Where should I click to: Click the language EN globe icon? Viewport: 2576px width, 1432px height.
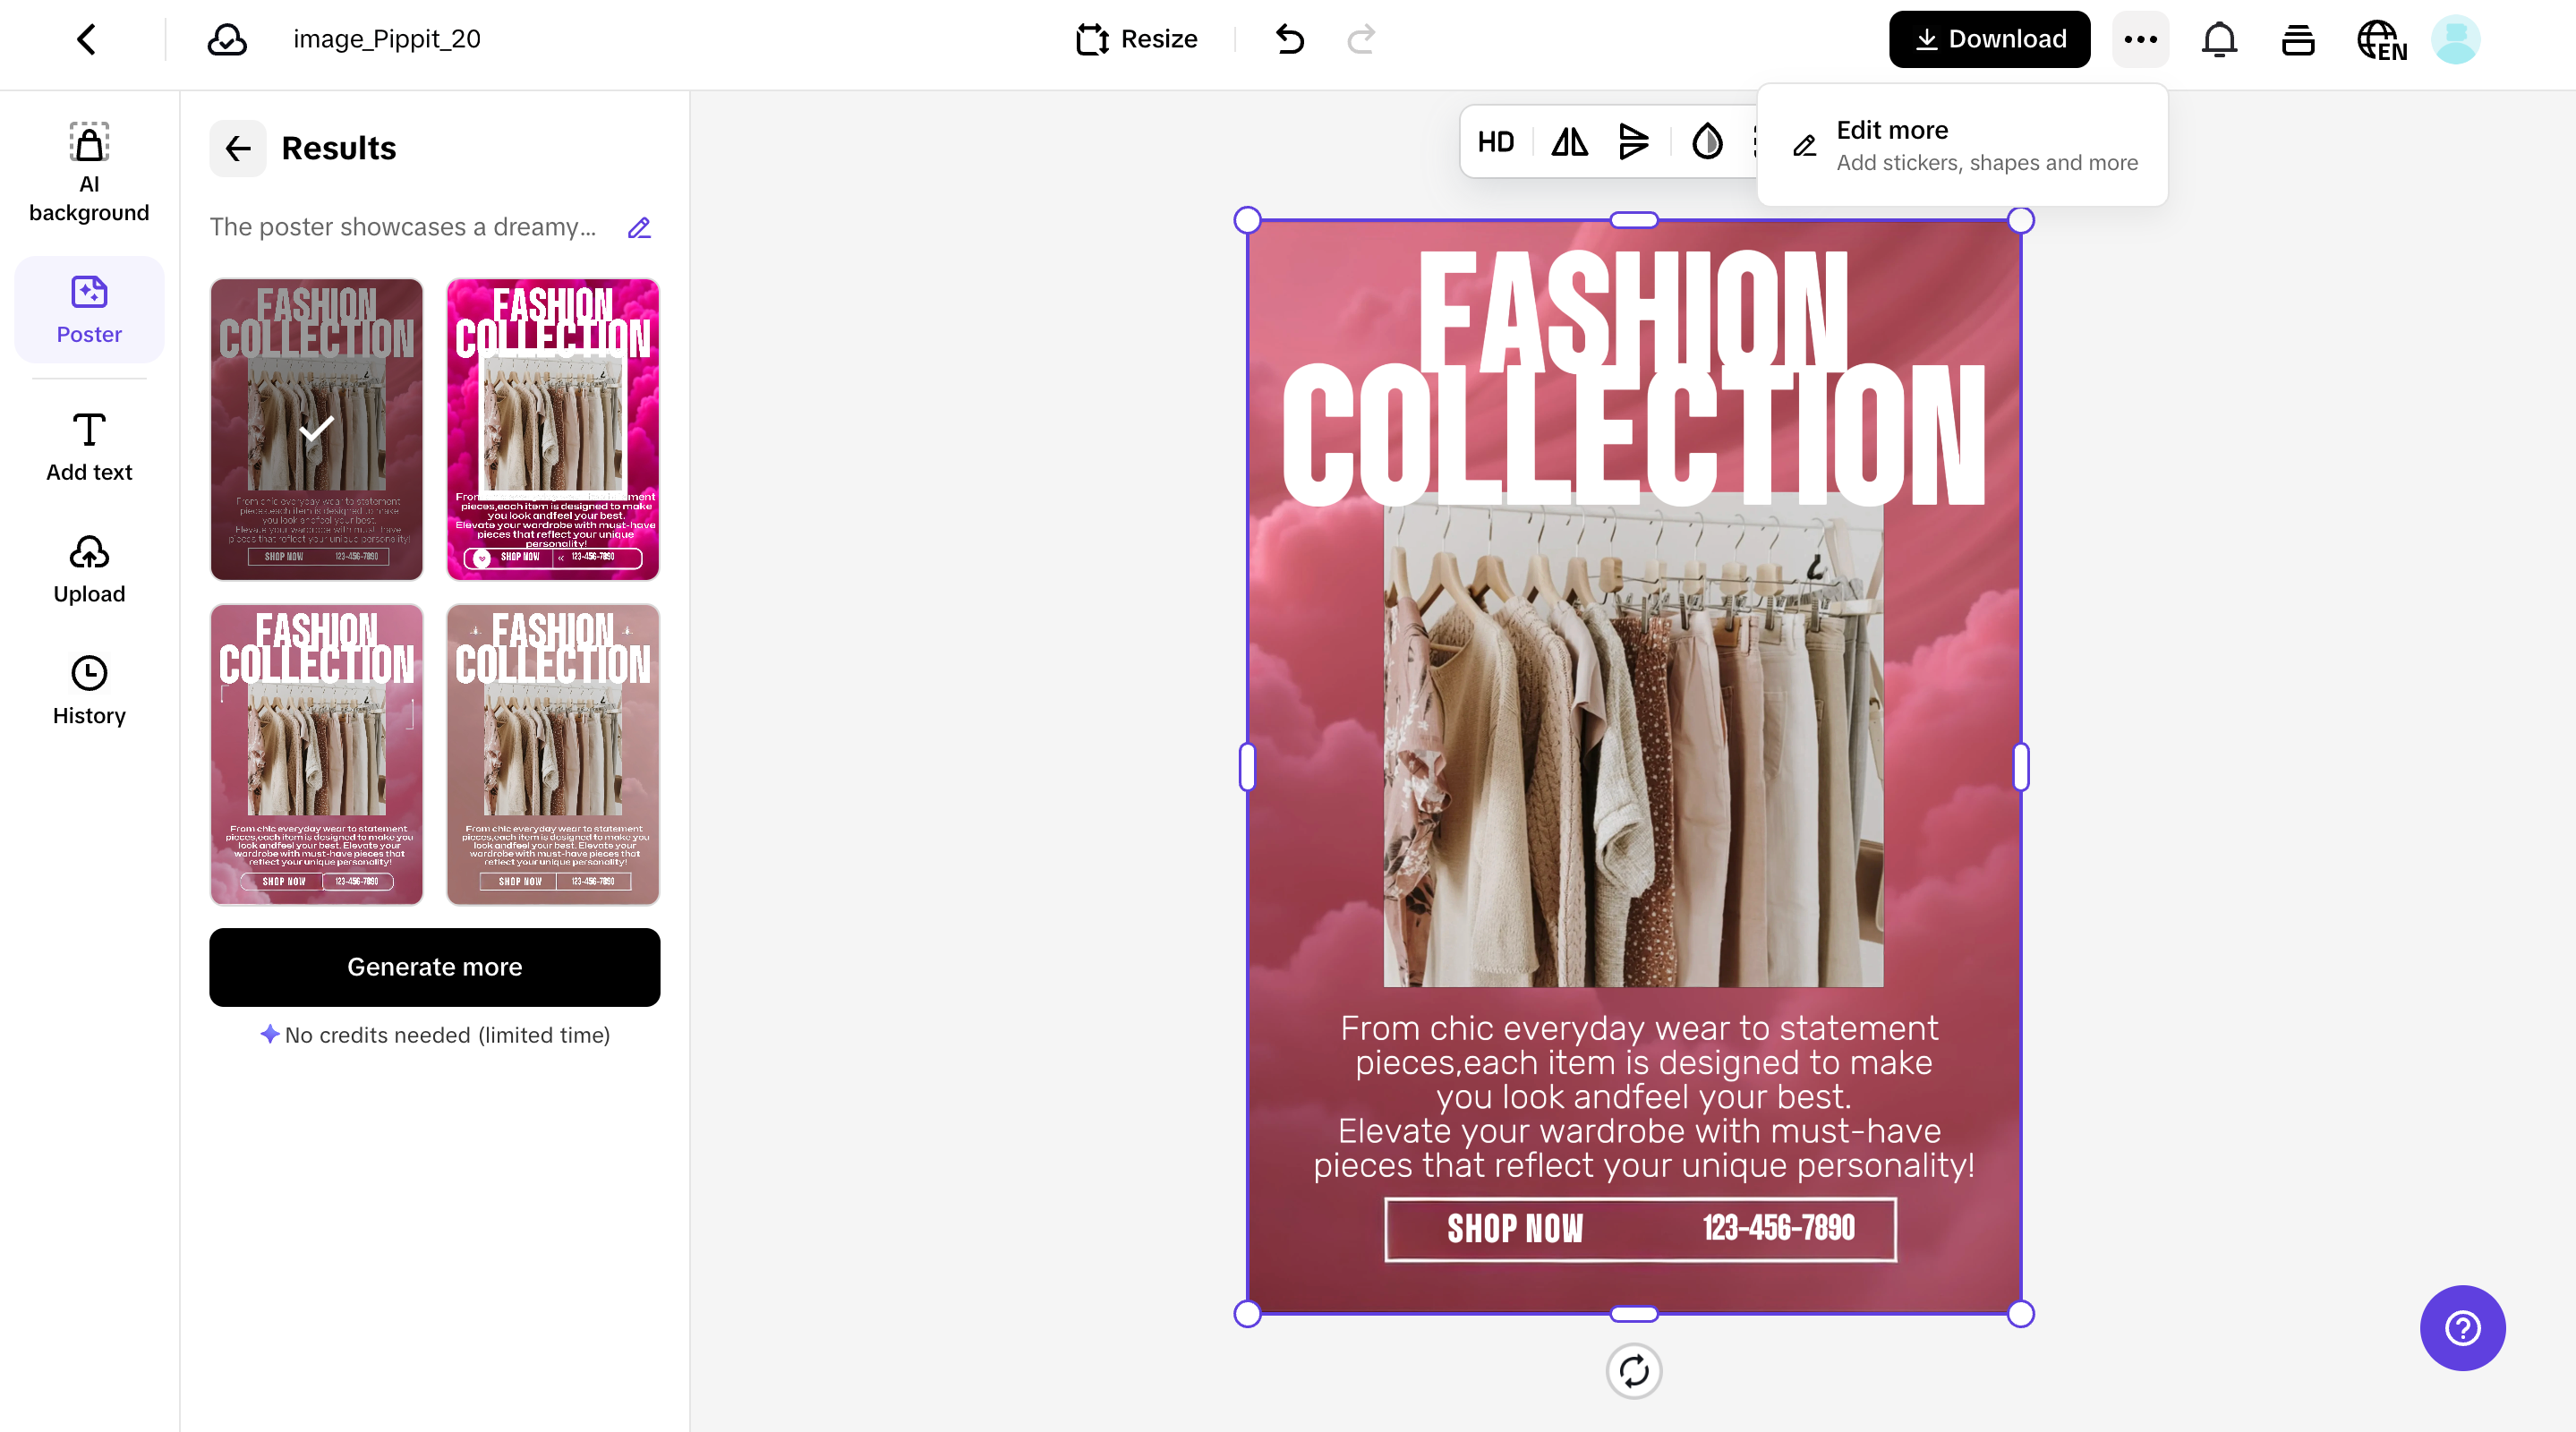coord(2380,40)
